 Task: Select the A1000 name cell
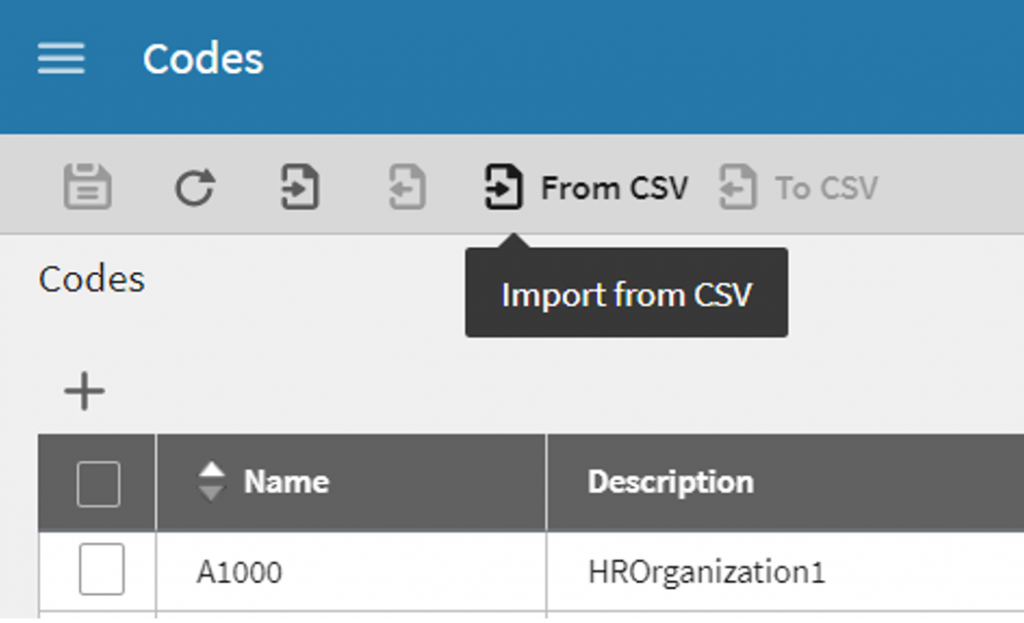pos(240,572)
